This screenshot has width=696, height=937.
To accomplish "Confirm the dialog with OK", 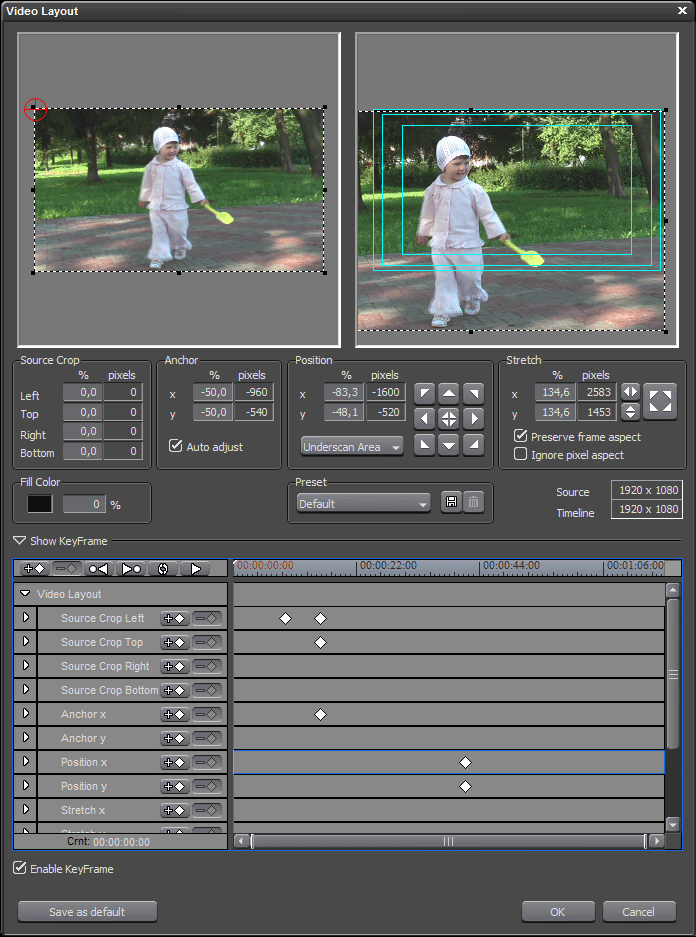I will (x=558, y=912).
